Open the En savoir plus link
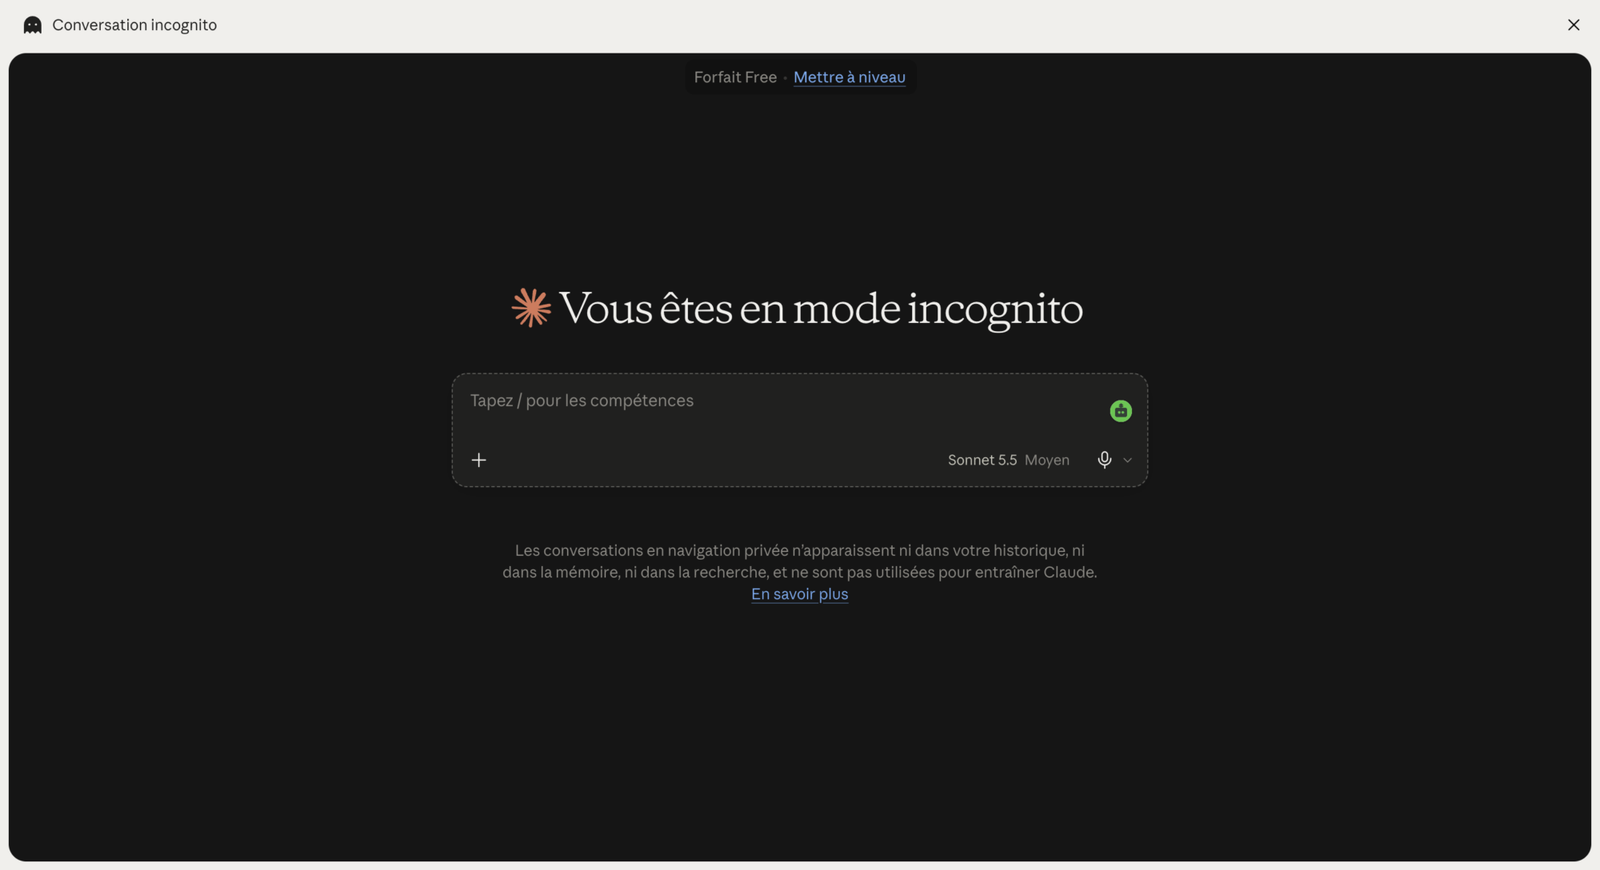The width and height of the screenshot is (1600, 870). (799, 594)
